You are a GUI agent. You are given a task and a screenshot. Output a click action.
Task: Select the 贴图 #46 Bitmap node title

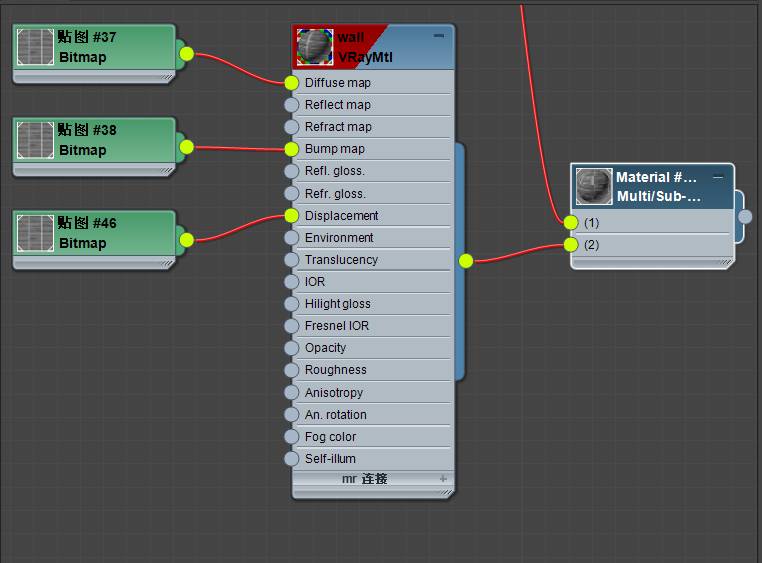tap(87, 233)
